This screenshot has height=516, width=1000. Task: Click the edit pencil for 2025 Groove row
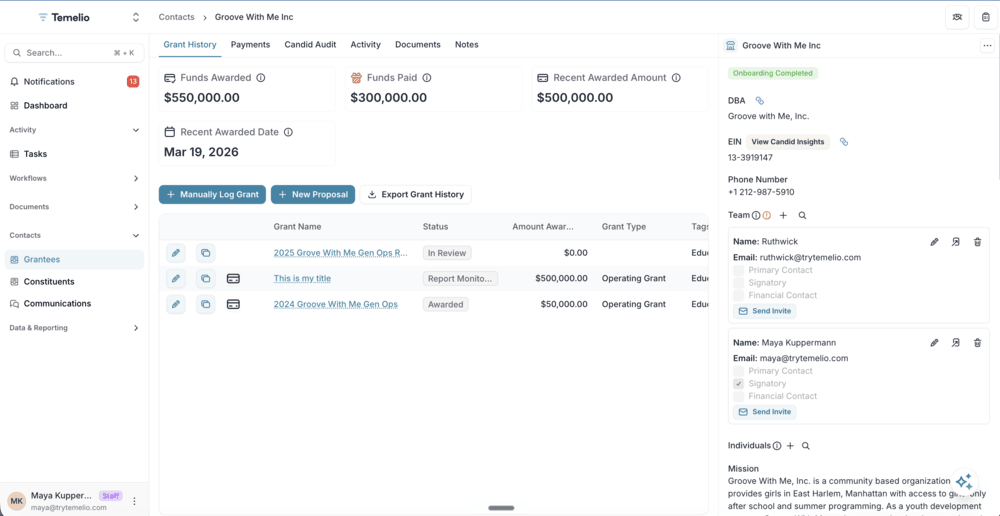click(176, 253)
